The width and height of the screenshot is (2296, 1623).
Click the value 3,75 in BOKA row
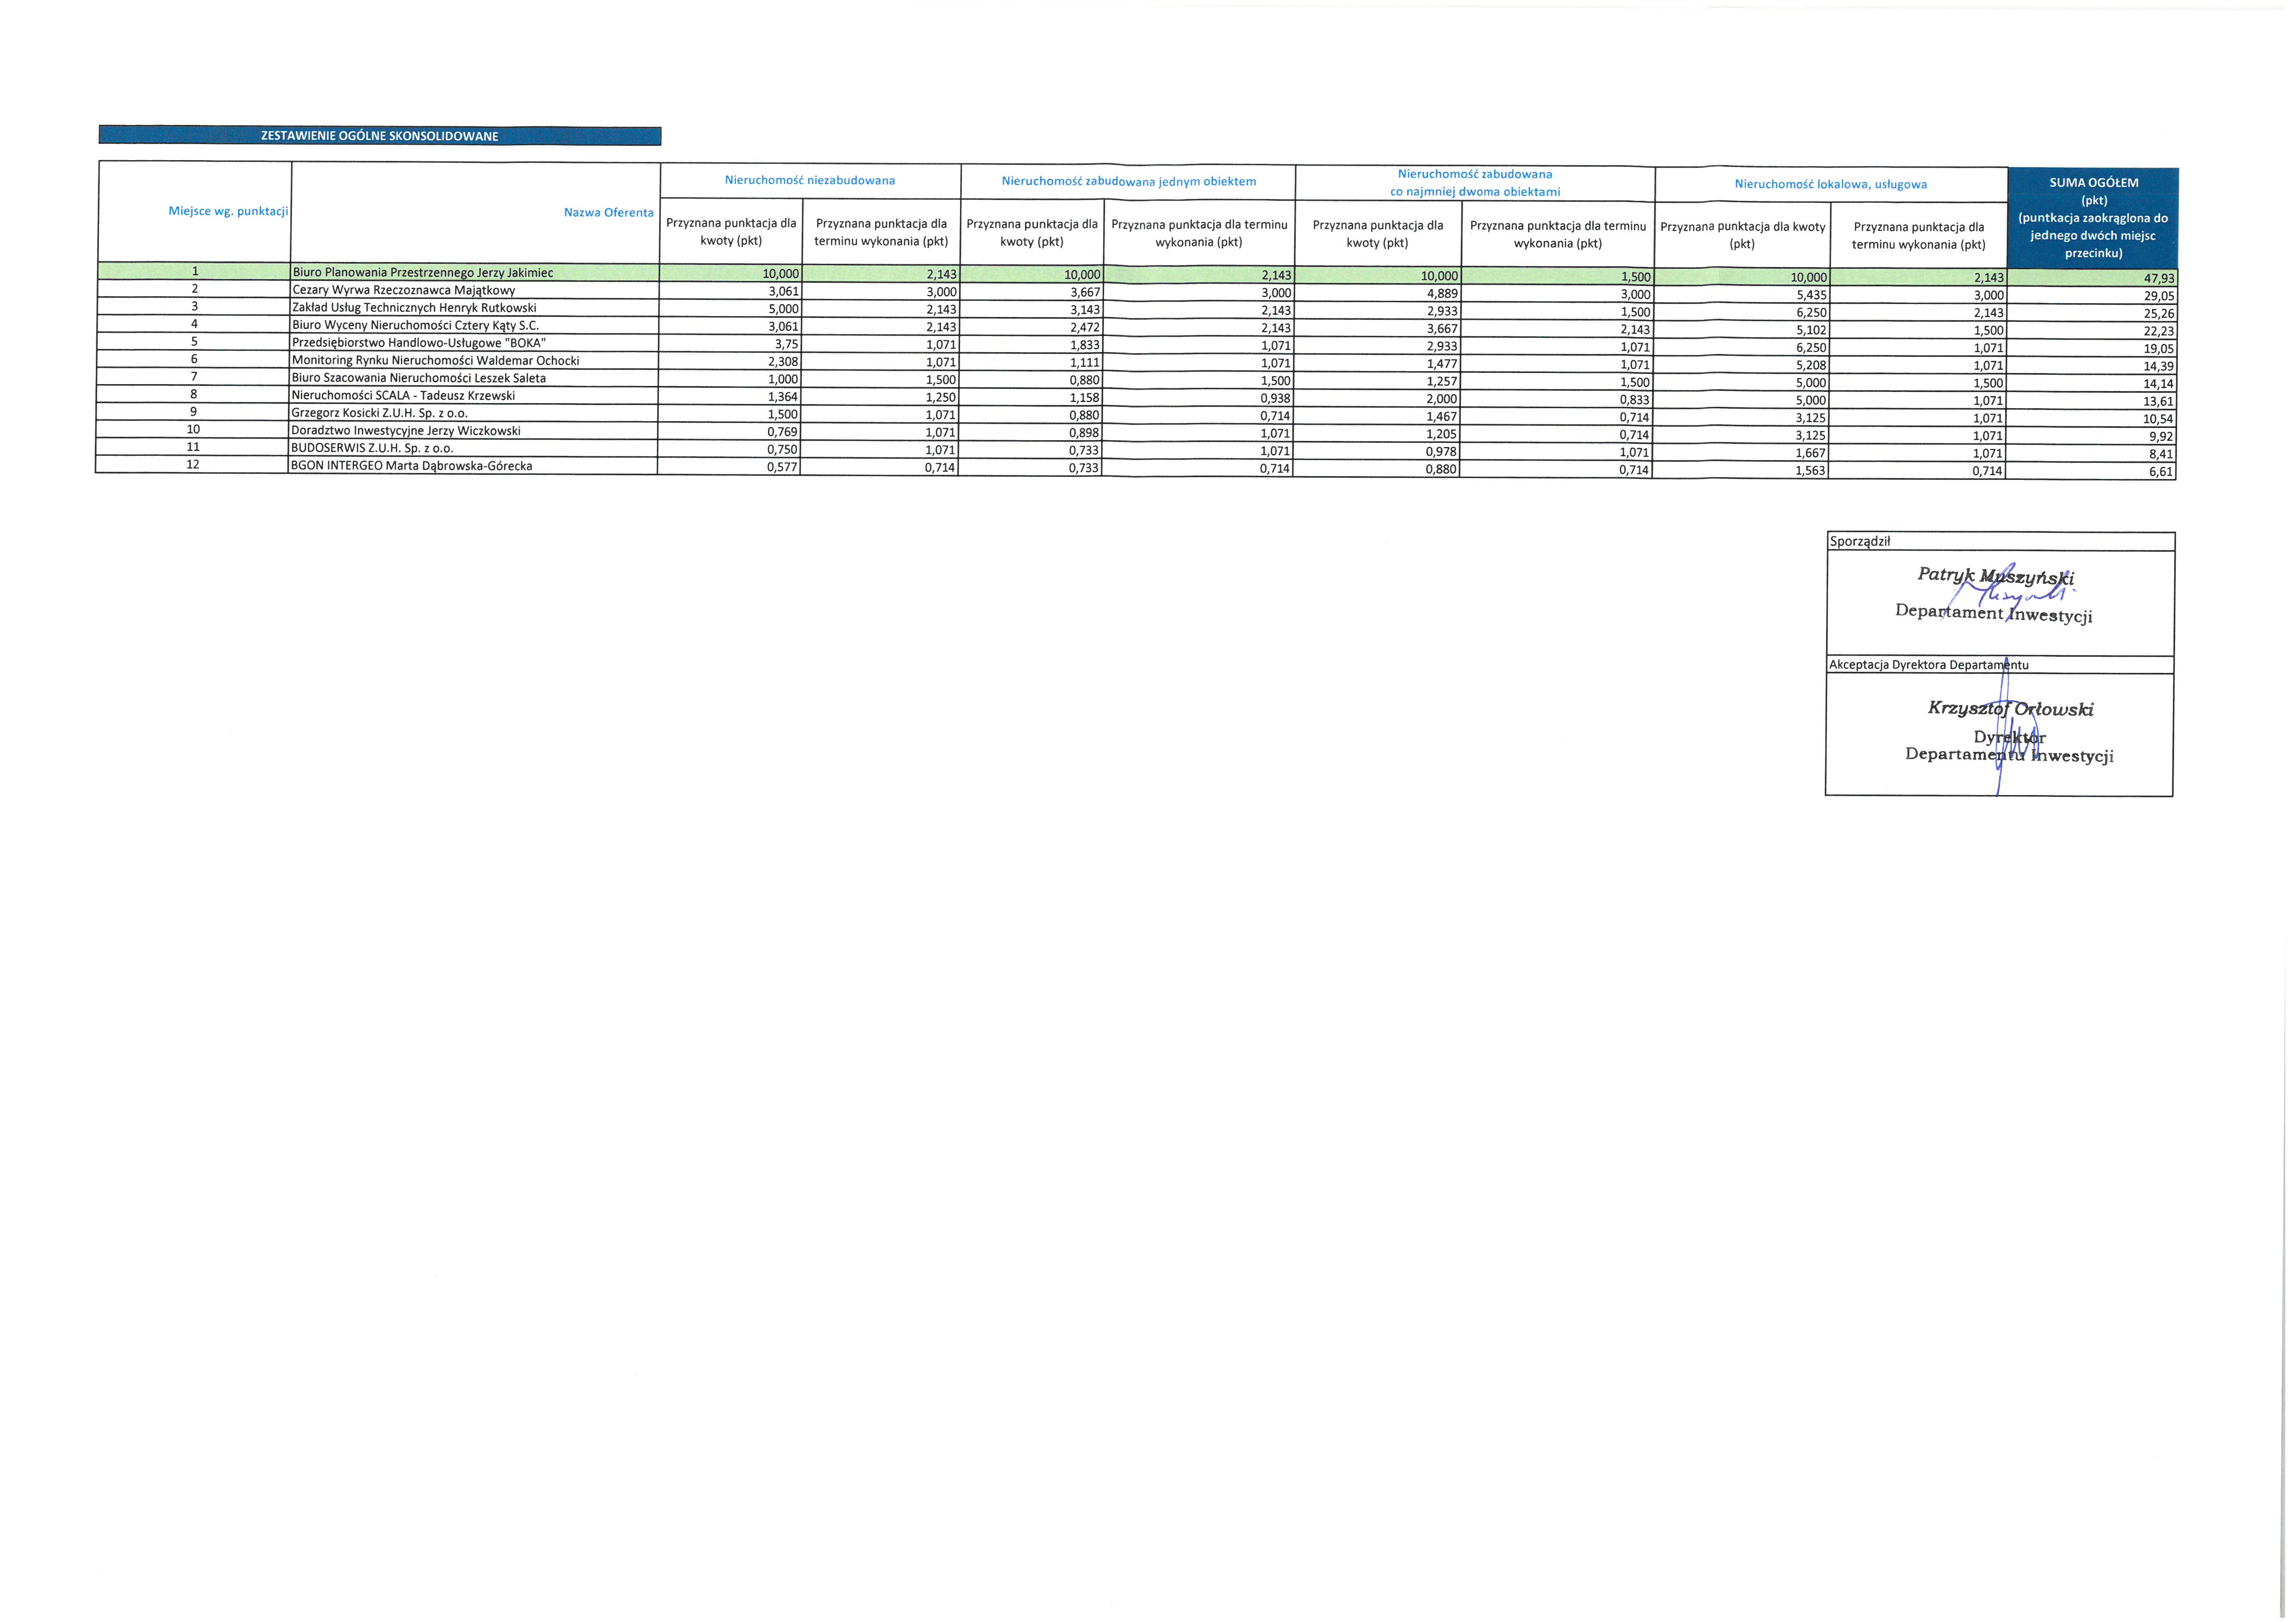(786, 344)
